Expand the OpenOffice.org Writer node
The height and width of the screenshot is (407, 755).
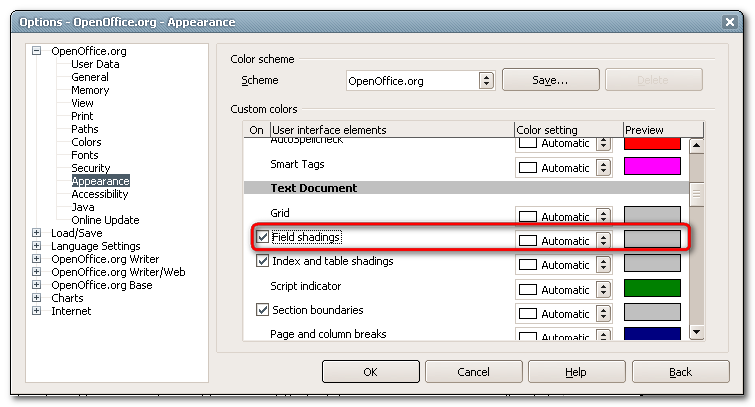click(x=37, y=259)
